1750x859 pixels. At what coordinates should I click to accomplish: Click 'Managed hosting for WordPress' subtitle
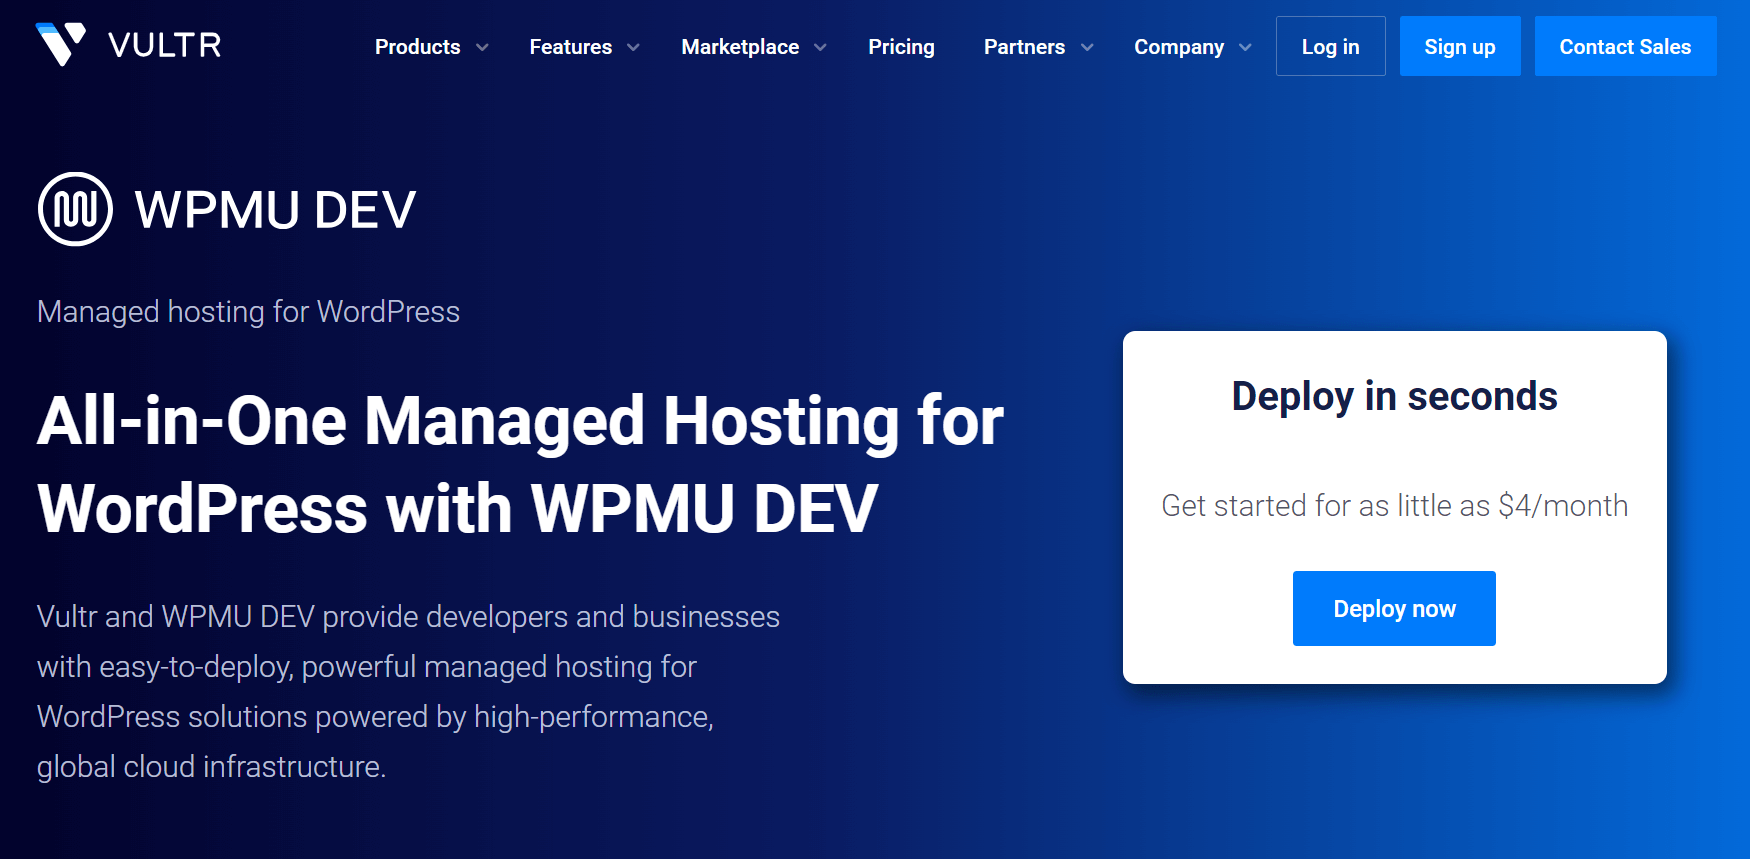tap(248, 312)
